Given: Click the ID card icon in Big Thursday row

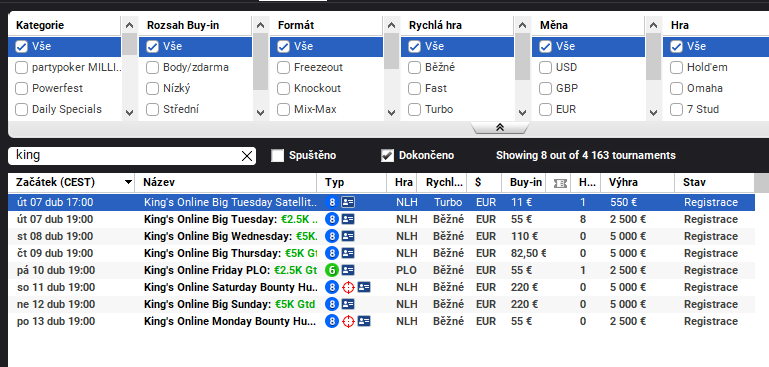Looking at the screenshot, I should coord(348,253).
